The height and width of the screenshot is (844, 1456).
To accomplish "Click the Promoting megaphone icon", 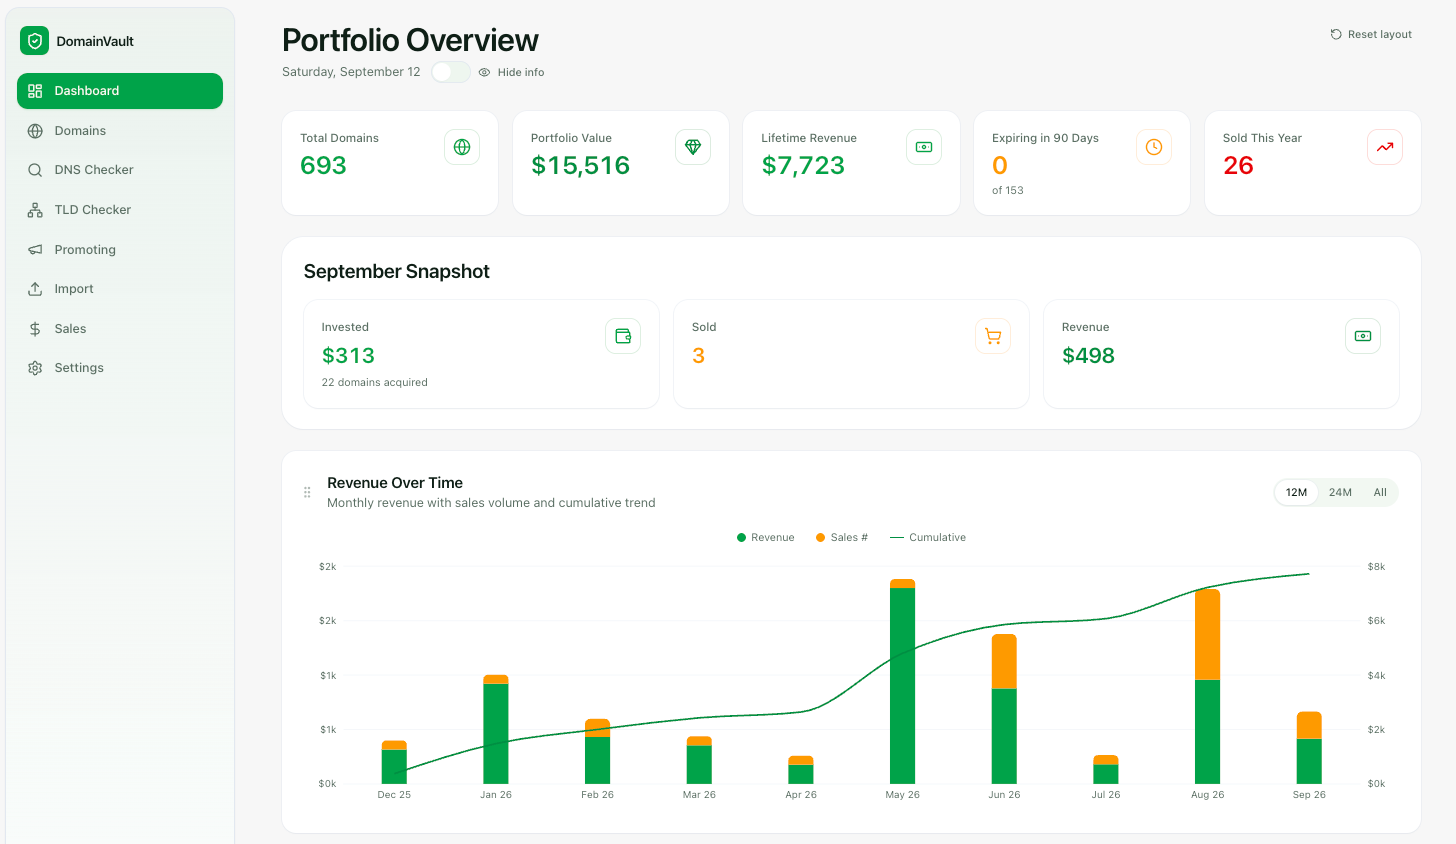I will point(35,250).
